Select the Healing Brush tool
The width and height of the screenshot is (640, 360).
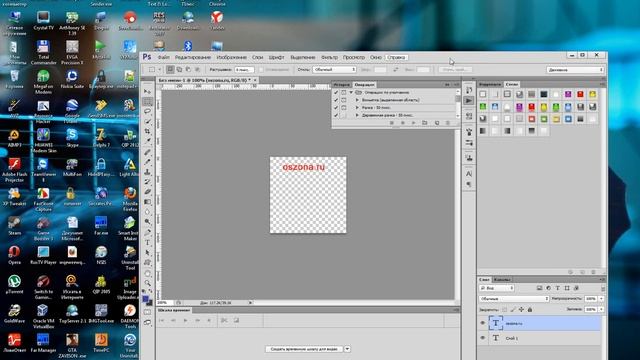[147, 152]
